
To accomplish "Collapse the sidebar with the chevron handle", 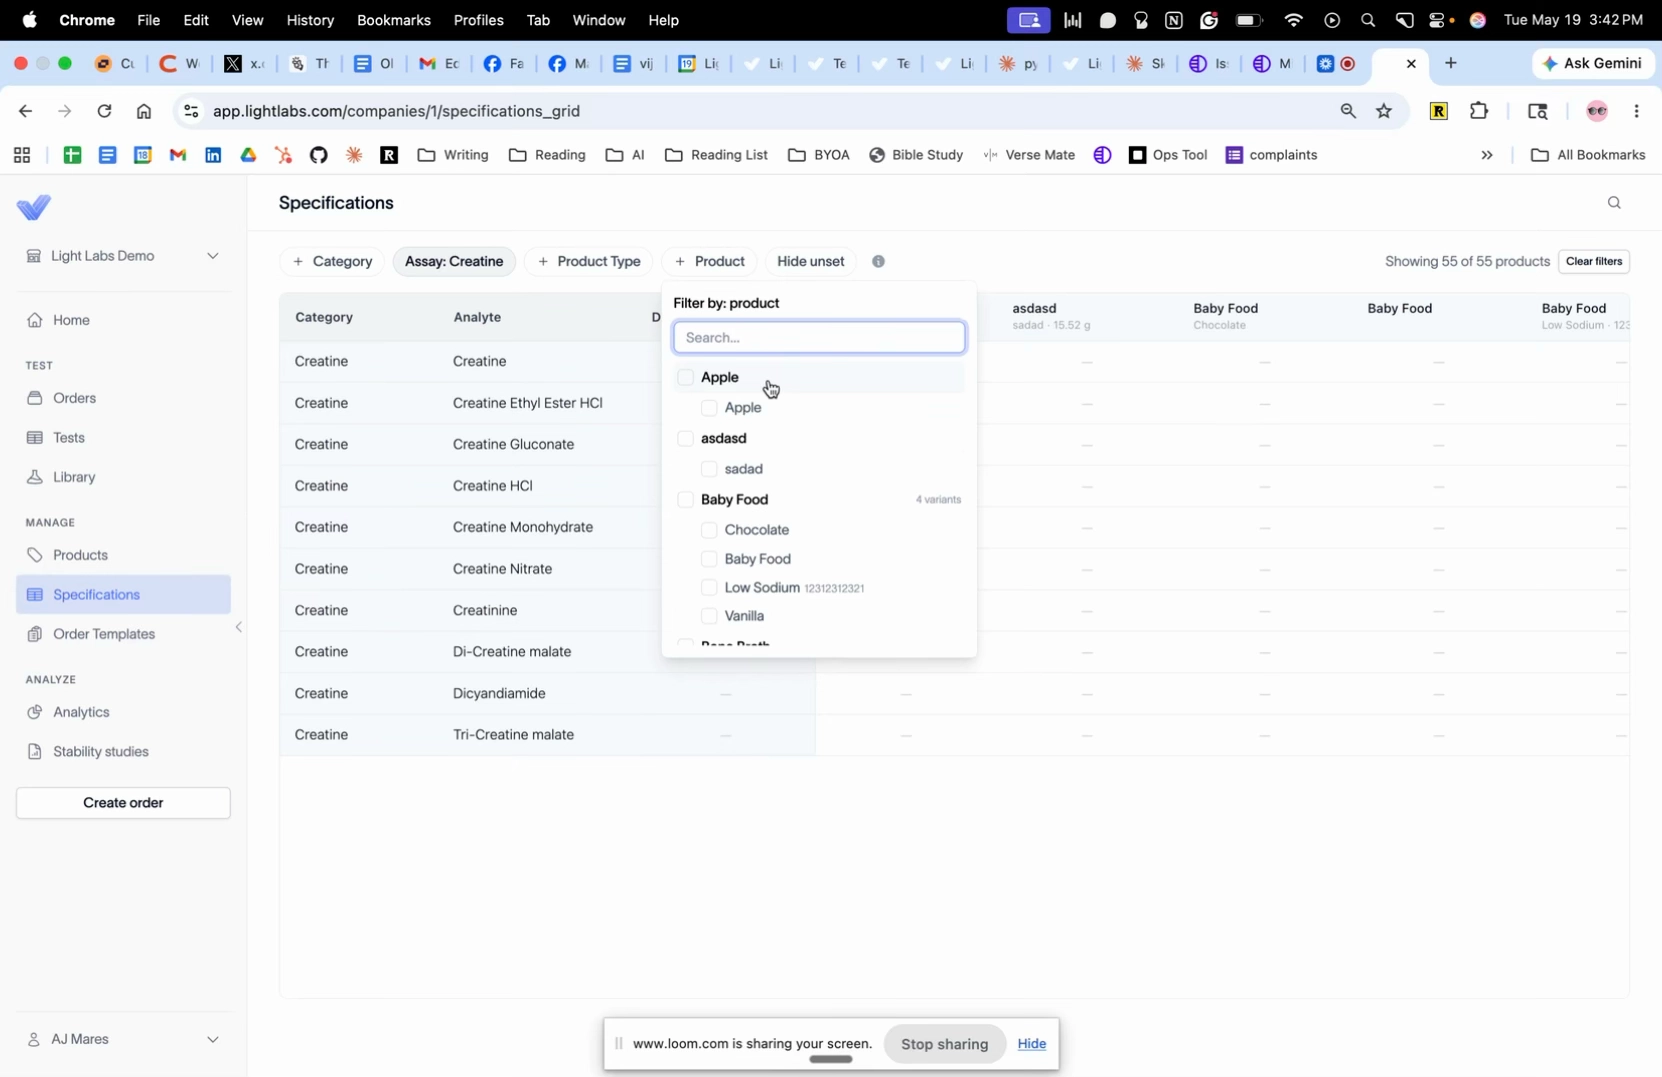I will (239, 628).
